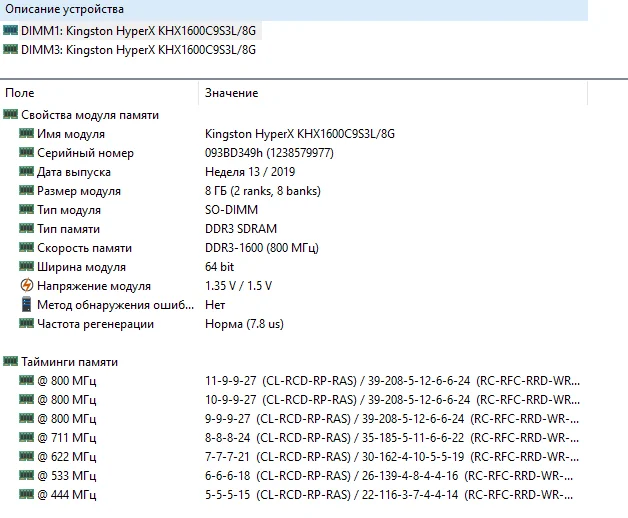Click icon of 800 МГц row with 11-9-9-27

pyautogui.click(x=26, y=380)
